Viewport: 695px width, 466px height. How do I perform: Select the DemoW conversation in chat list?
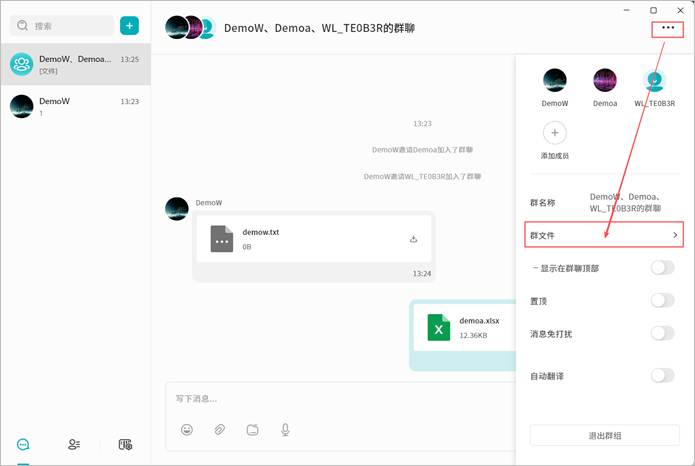[75, 106]
